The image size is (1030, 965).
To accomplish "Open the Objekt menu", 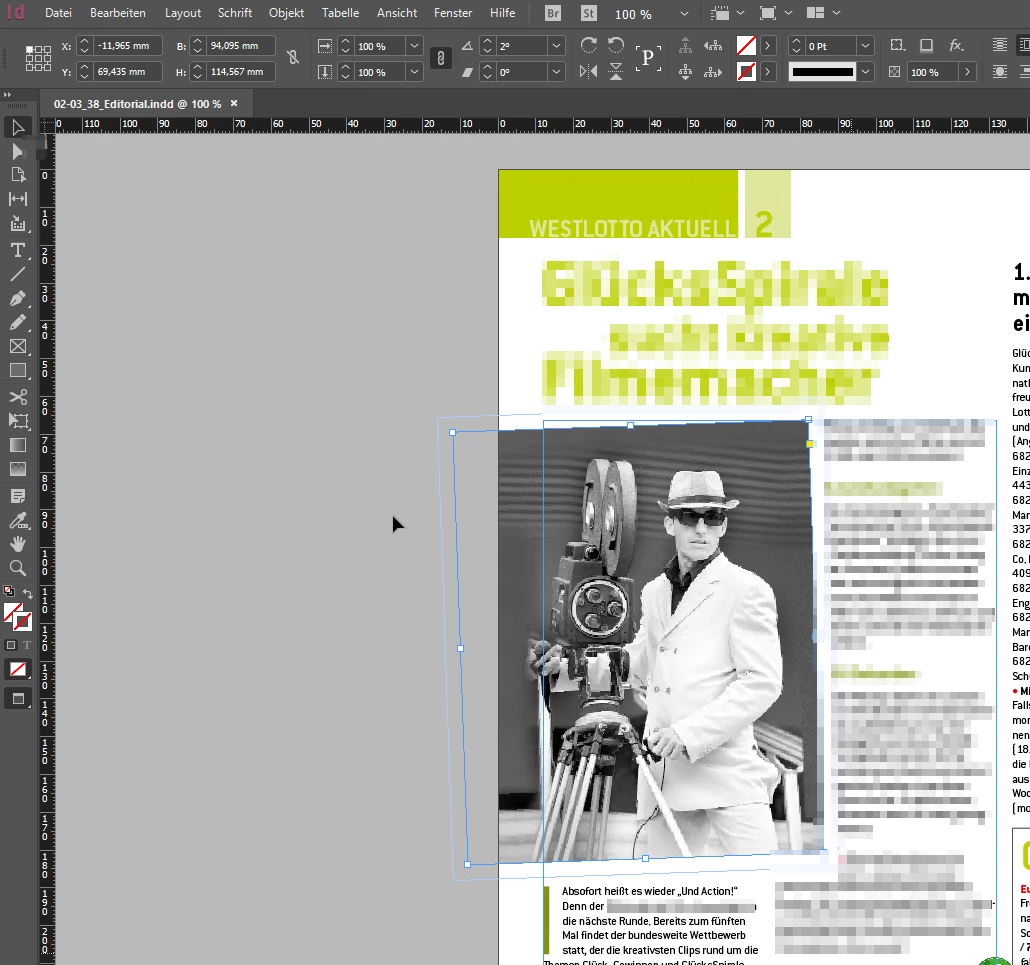I will pyautogui.click(x=286, y=13).
